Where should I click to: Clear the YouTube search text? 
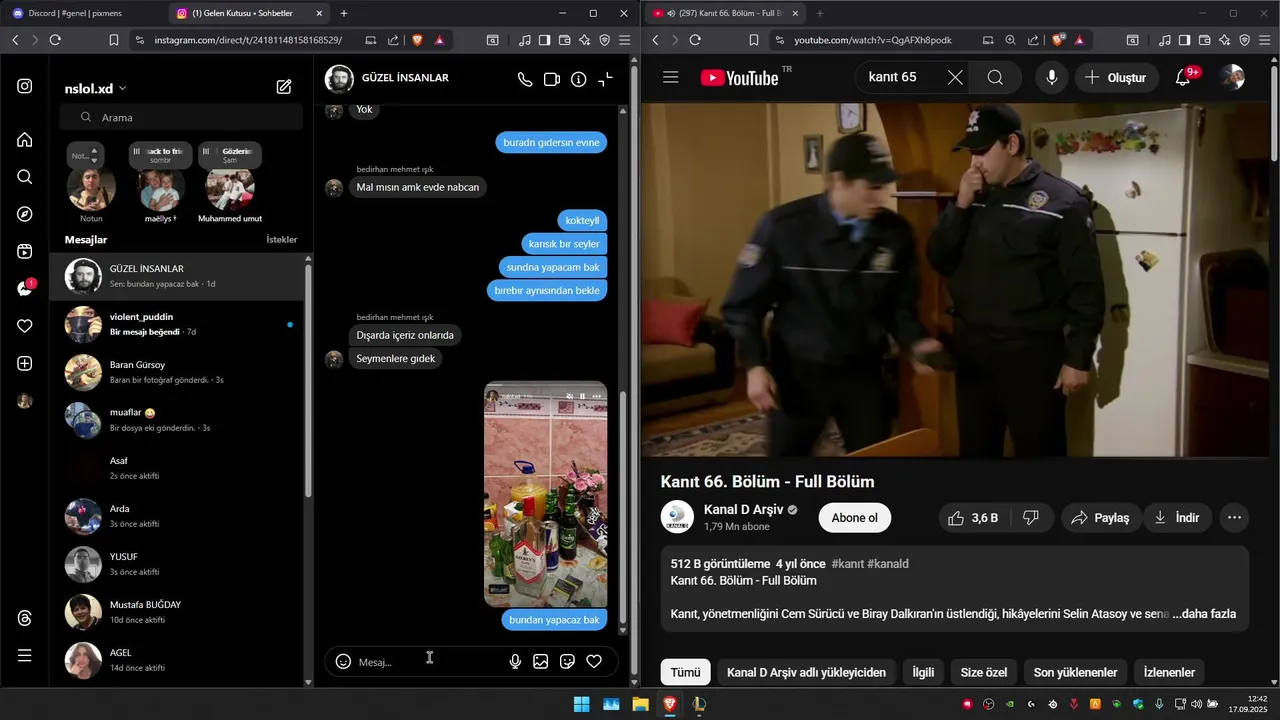[955, 77]
